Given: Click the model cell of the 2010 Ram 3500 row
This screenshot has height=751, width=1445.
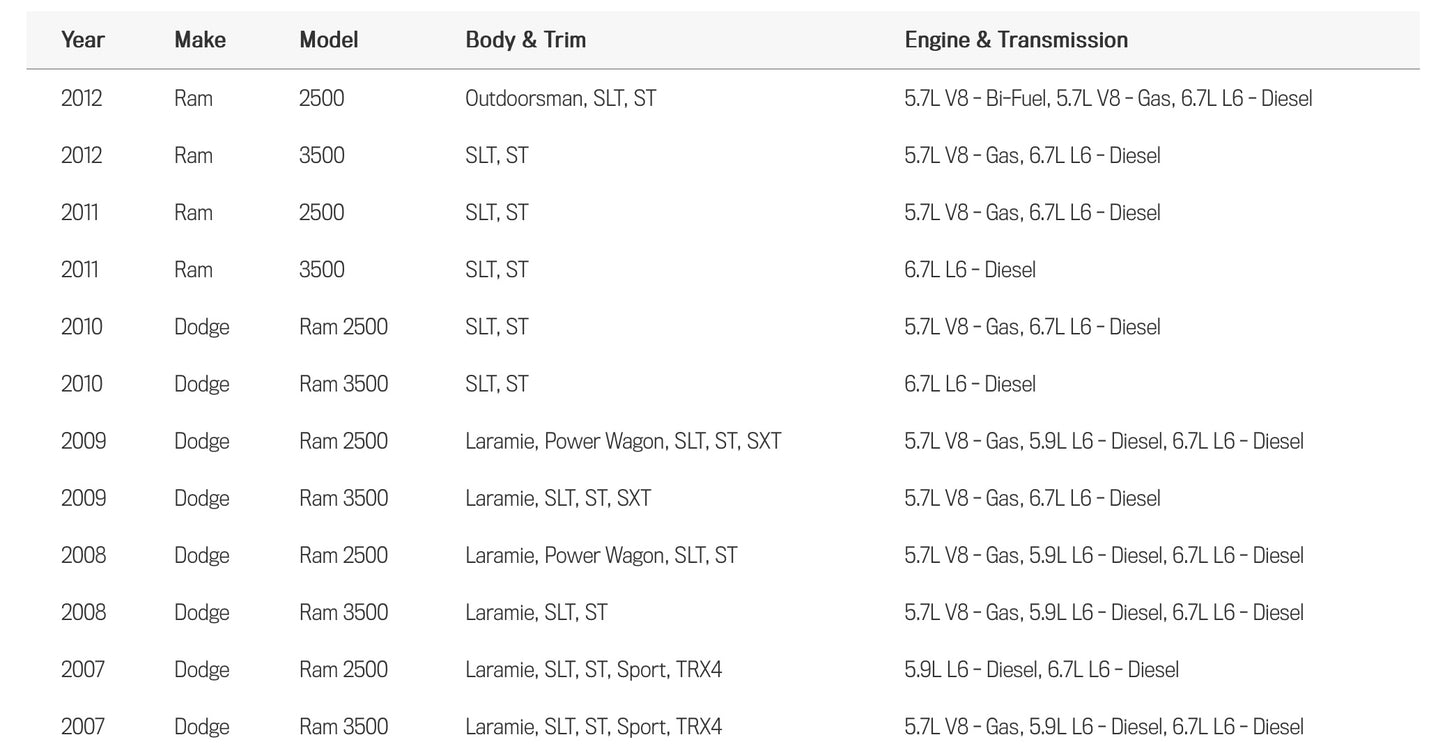Looking at the screenshot, I should click(x=343, y=384).
